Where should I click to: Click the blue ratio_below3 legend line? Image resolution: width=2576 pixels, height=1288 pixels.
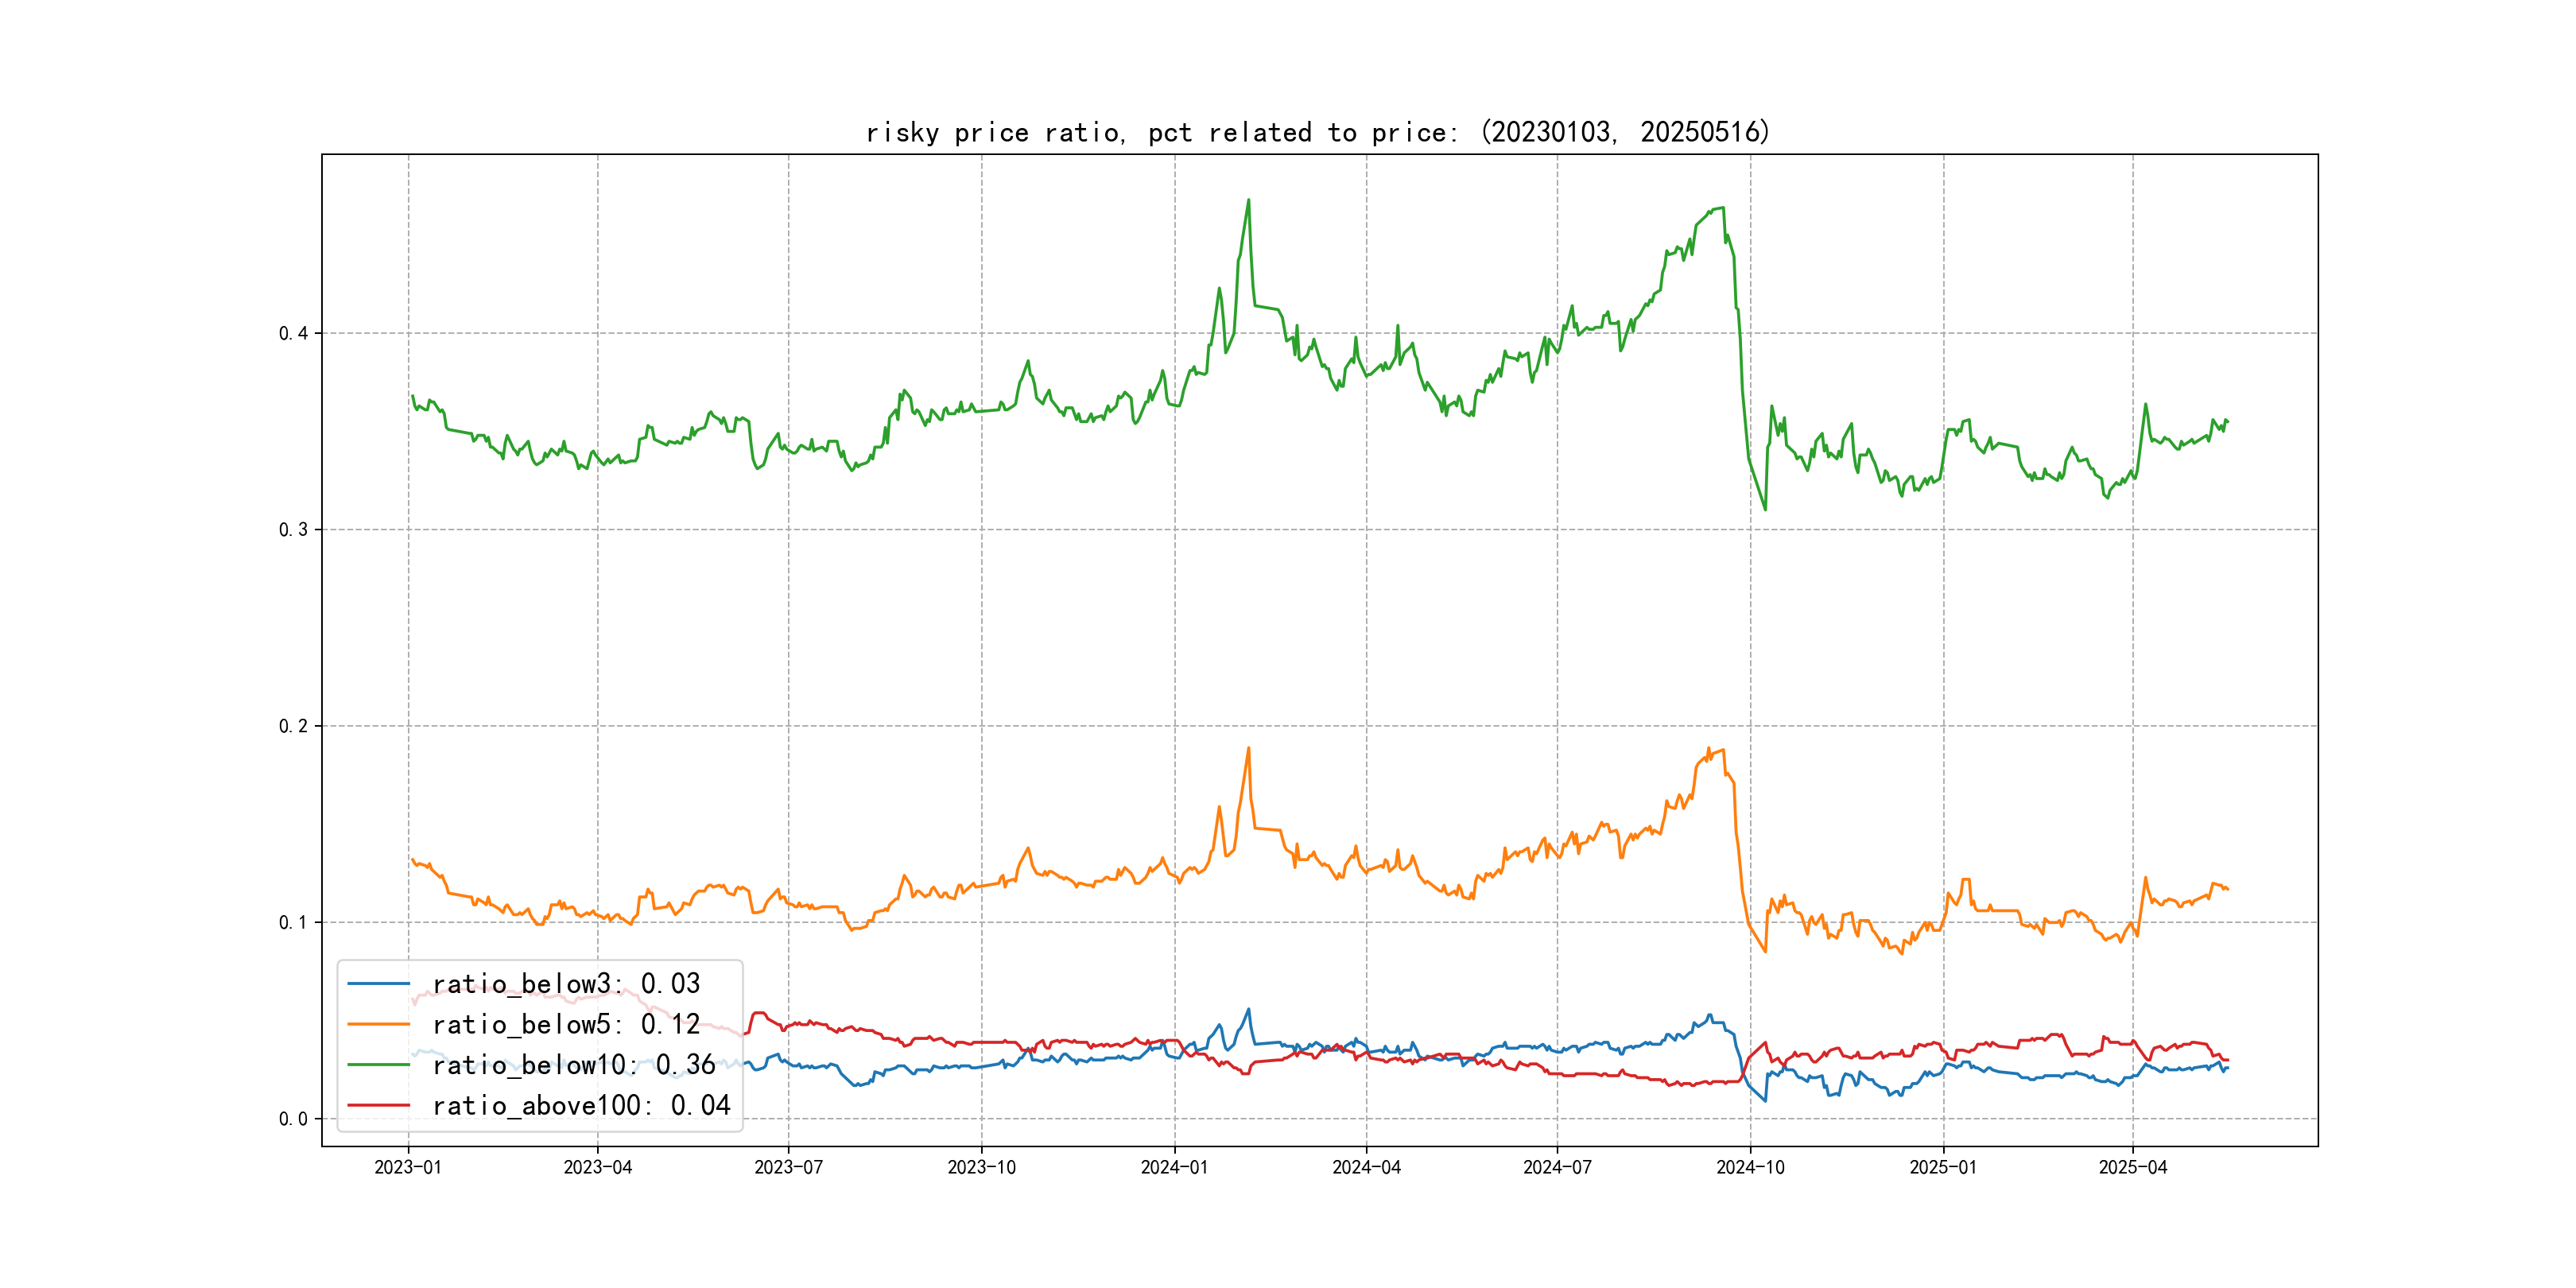pyautogui.click(x=378, y=984)
